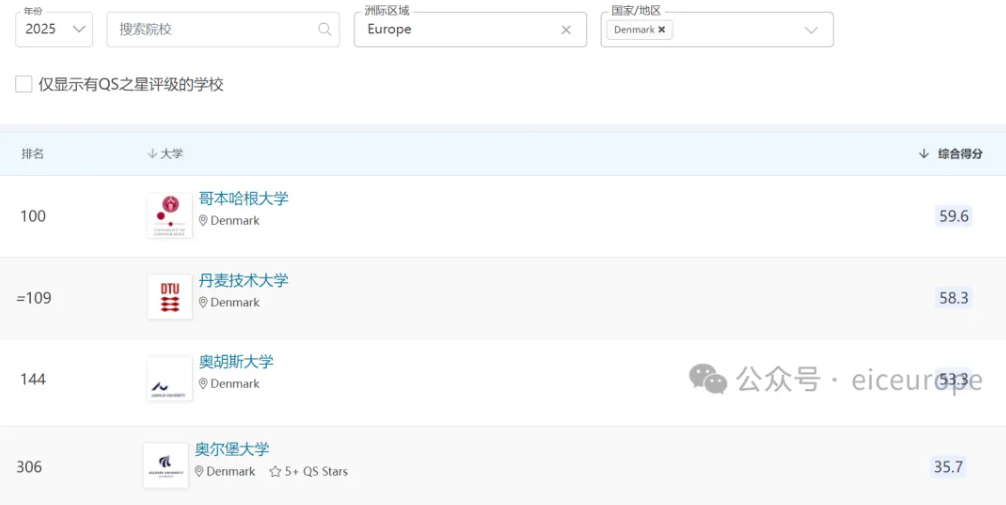Click rank 144
Screen dimensions: 1006x505
33,379
